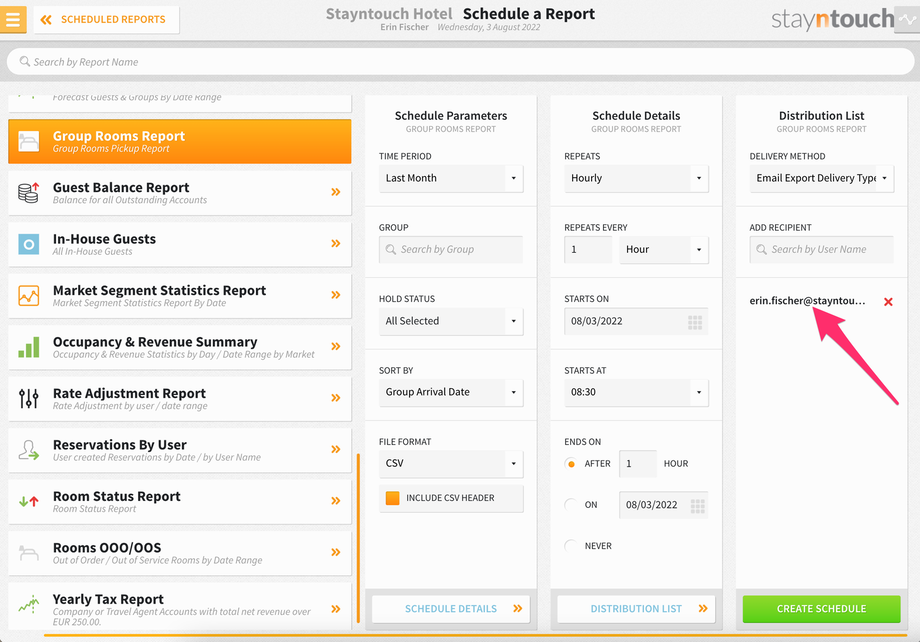This screenshot has width=920, height=642.
Task: Expand Rate Adjustment Report chevron
Action: pyautogui.click(x=336, y=398)
